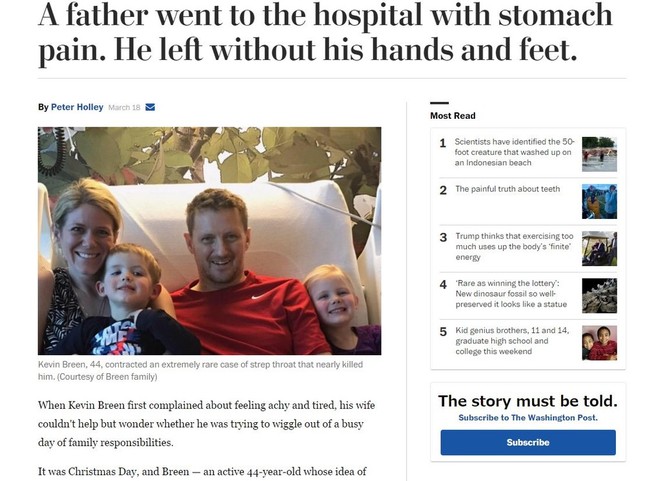645x481 pixels.
Task: Click the email envelope icon beside the byline
Action: click(150, 107)
